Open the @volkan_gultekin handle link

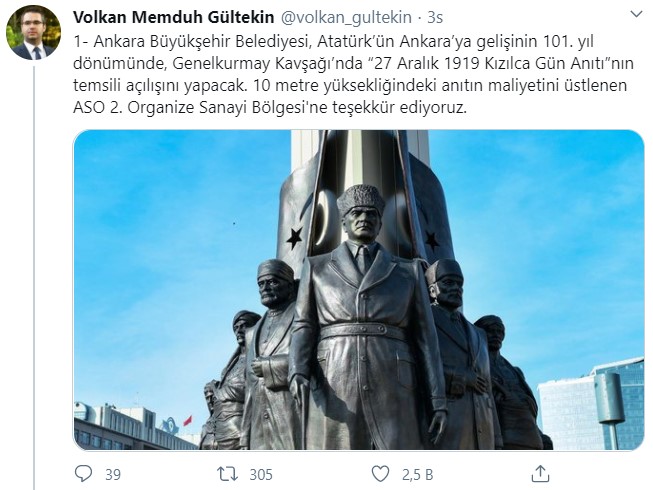(346, 17)
